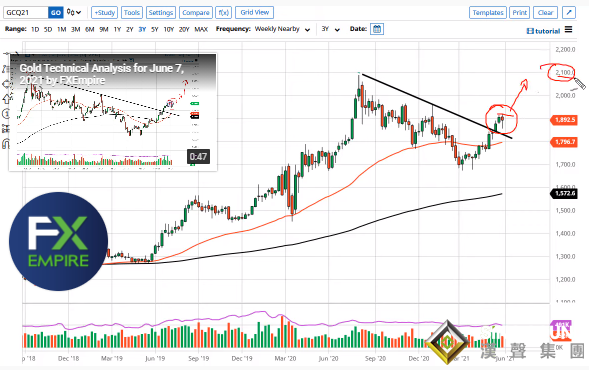The image size is (589, 370).
Task: Select the 6M range option
Action: 89,29
